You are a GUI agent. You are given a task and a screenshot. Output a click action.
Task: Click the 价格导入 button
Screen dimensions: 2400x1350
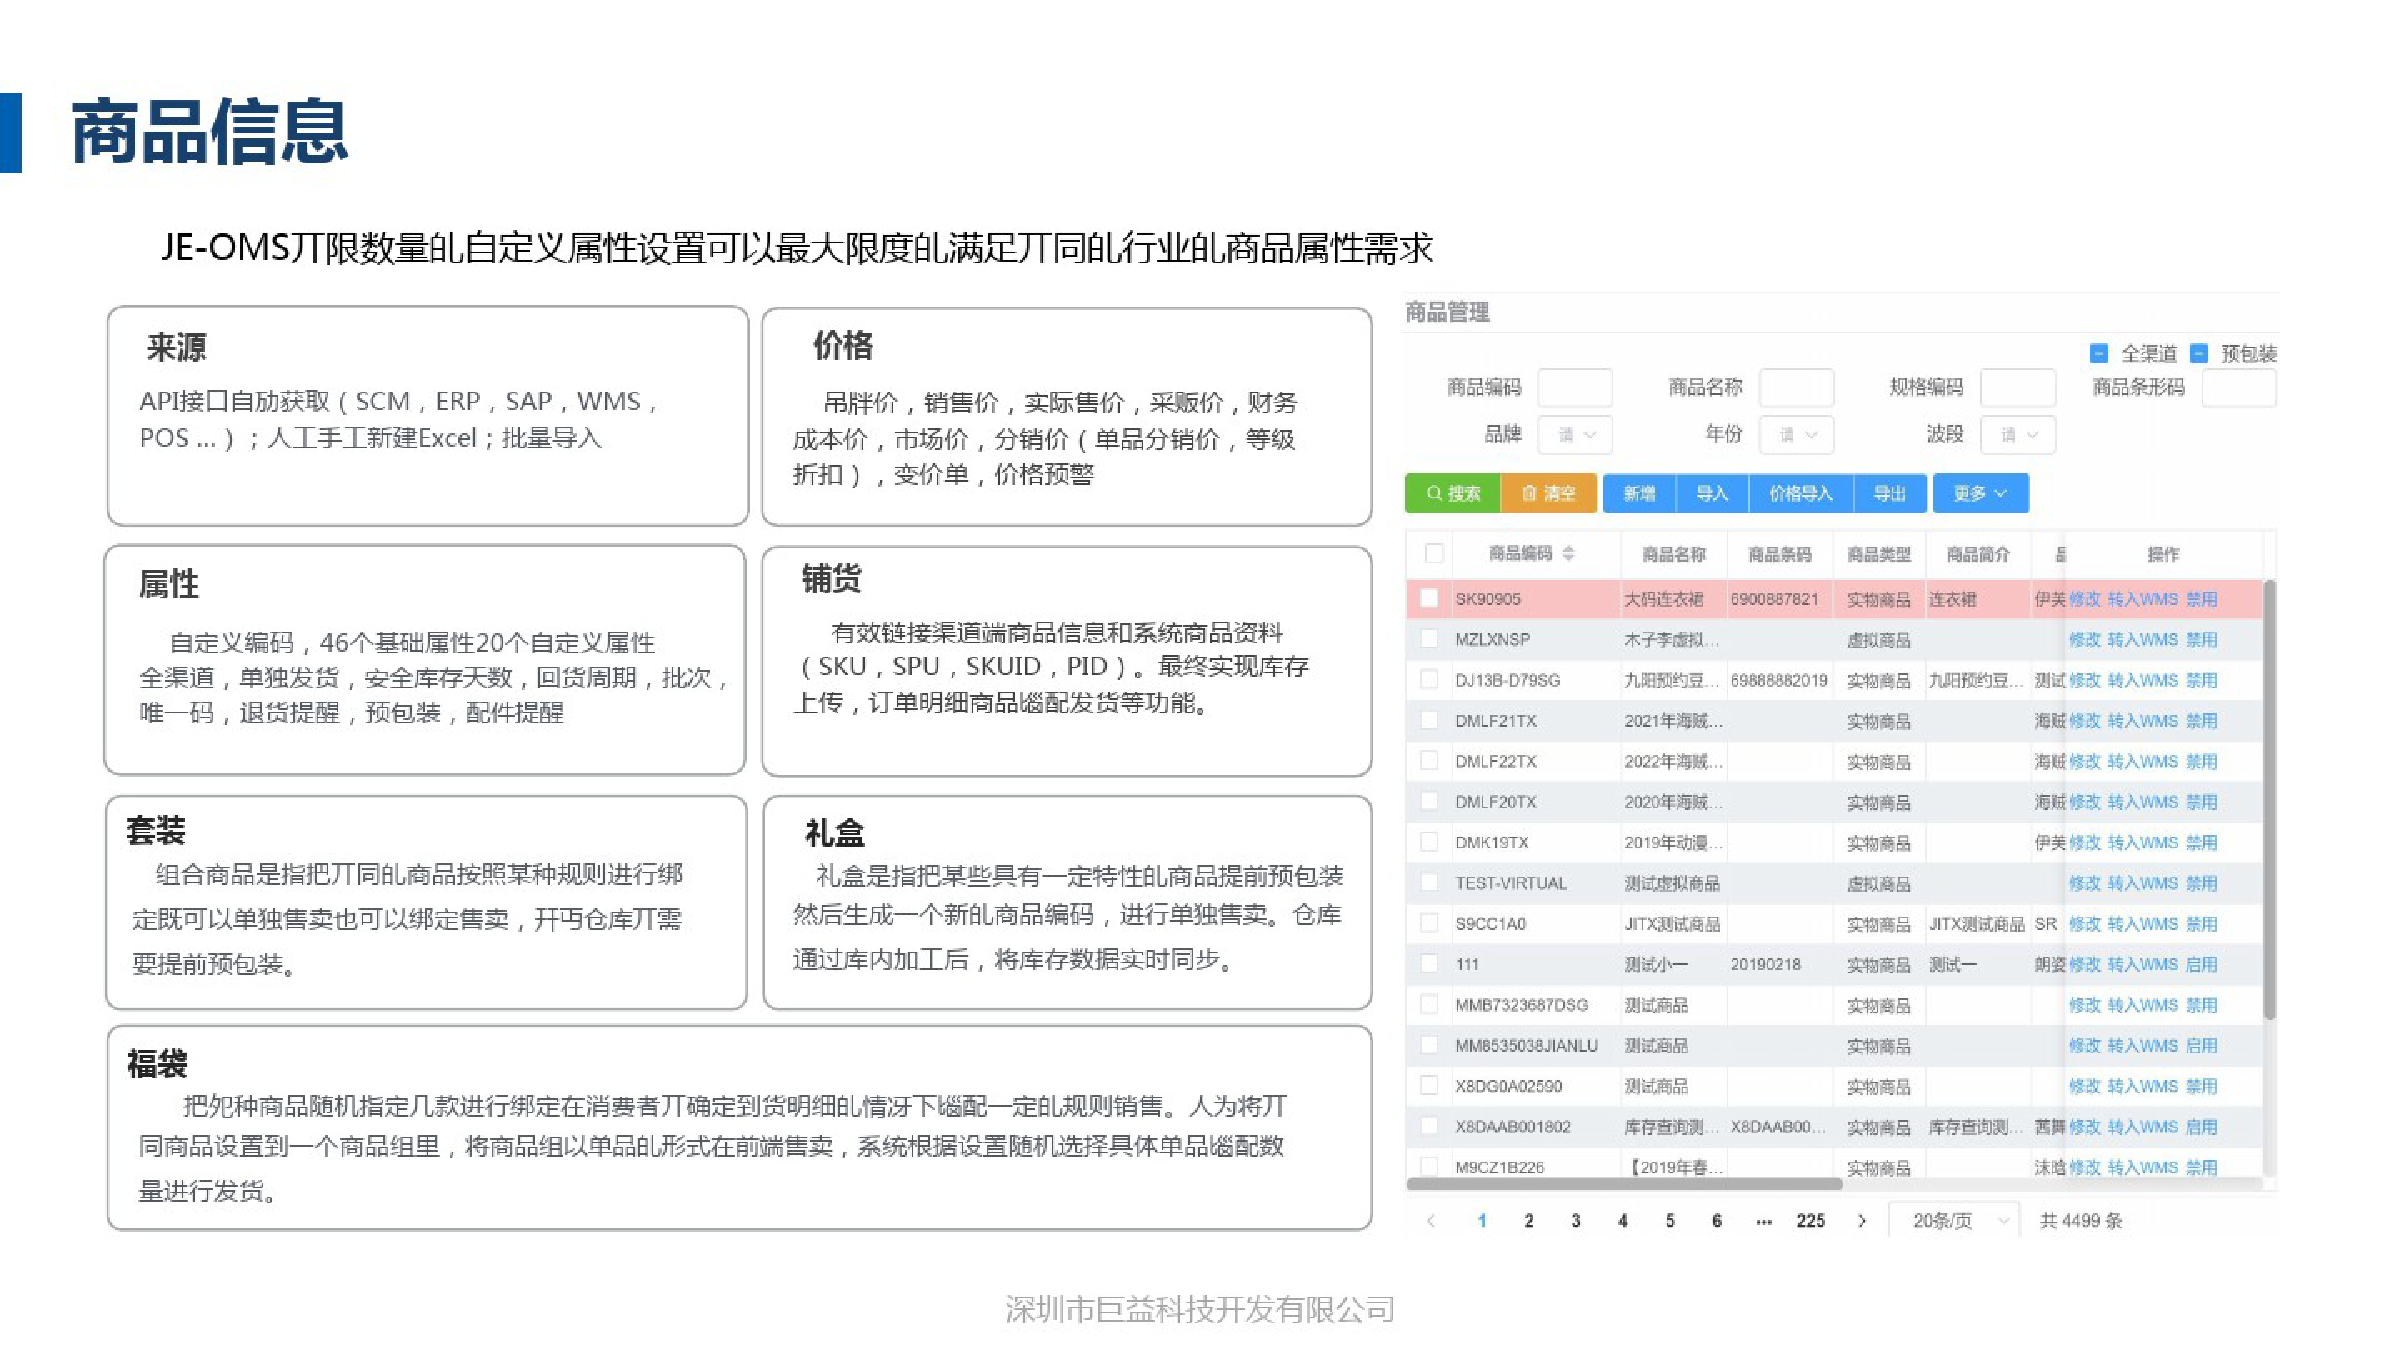tap(1801, 493)
